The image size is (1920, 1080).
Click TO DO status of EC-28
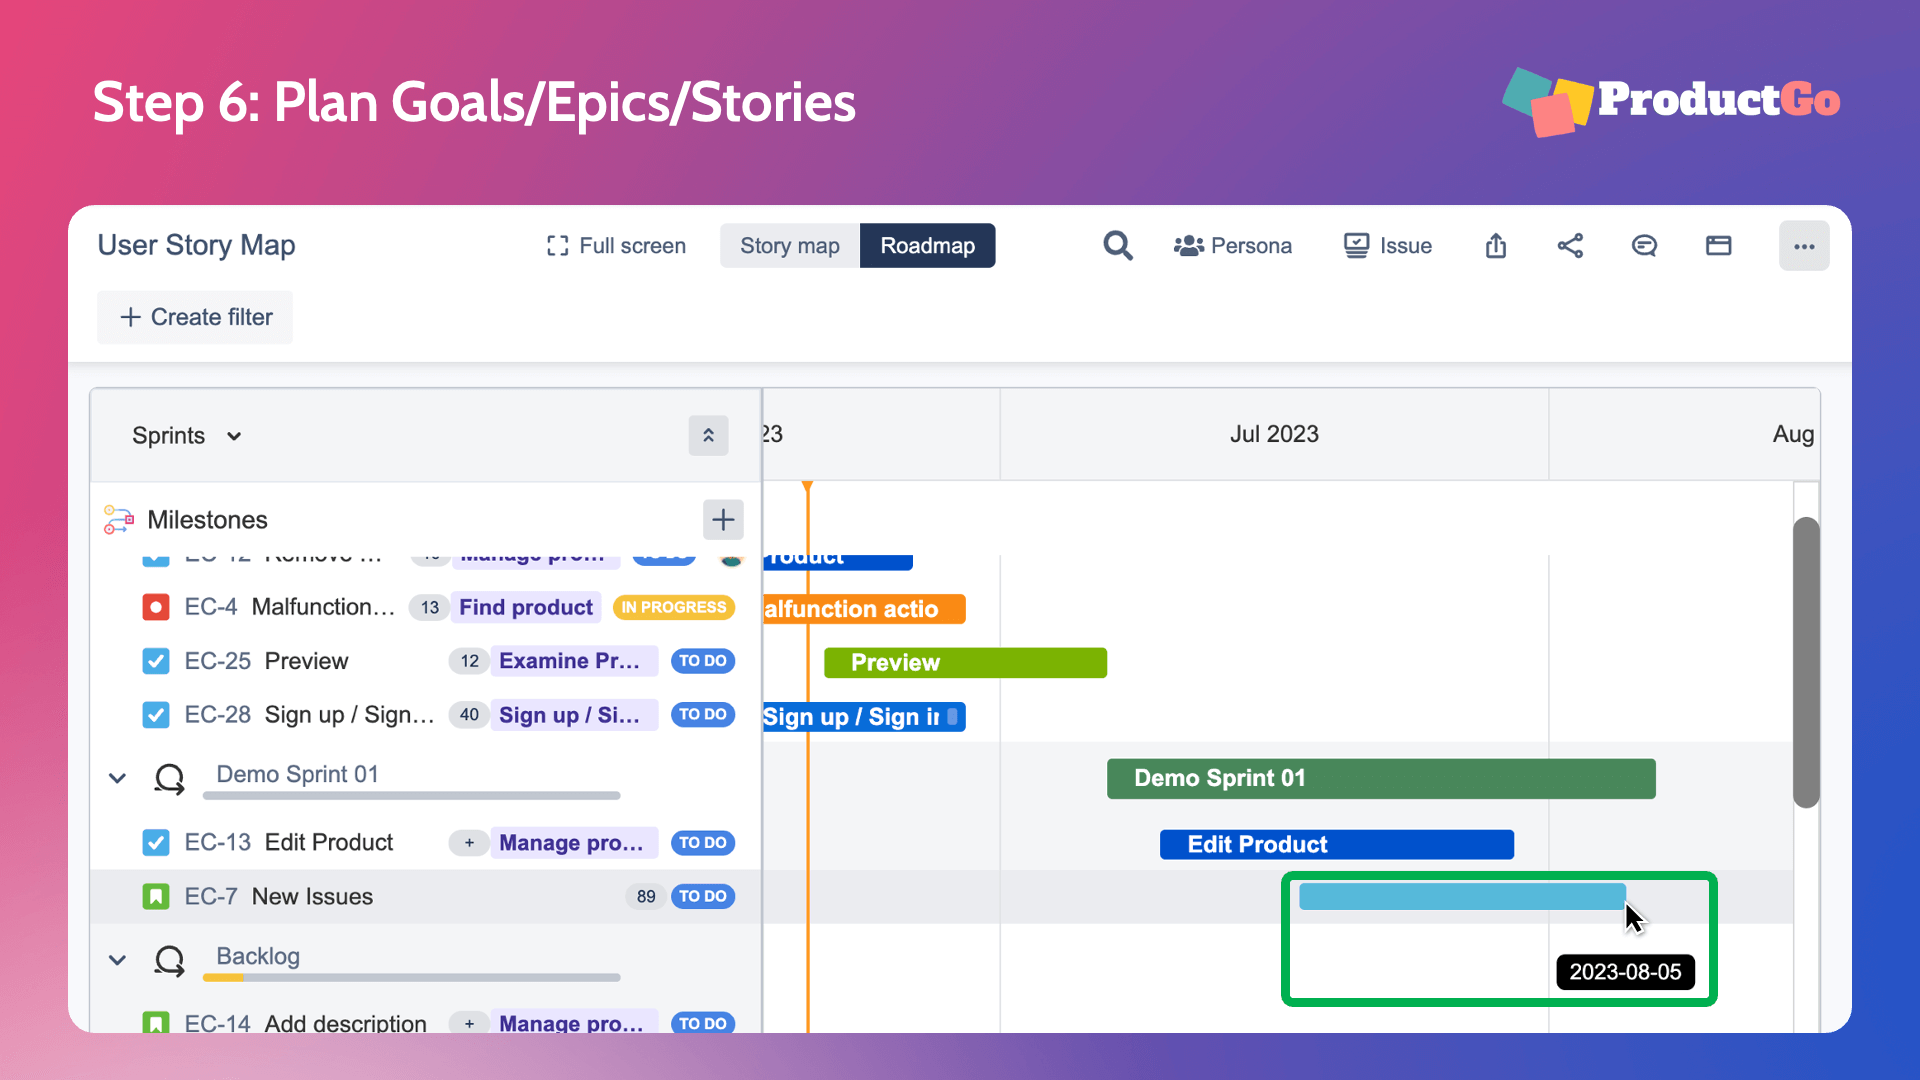point(703,715)
